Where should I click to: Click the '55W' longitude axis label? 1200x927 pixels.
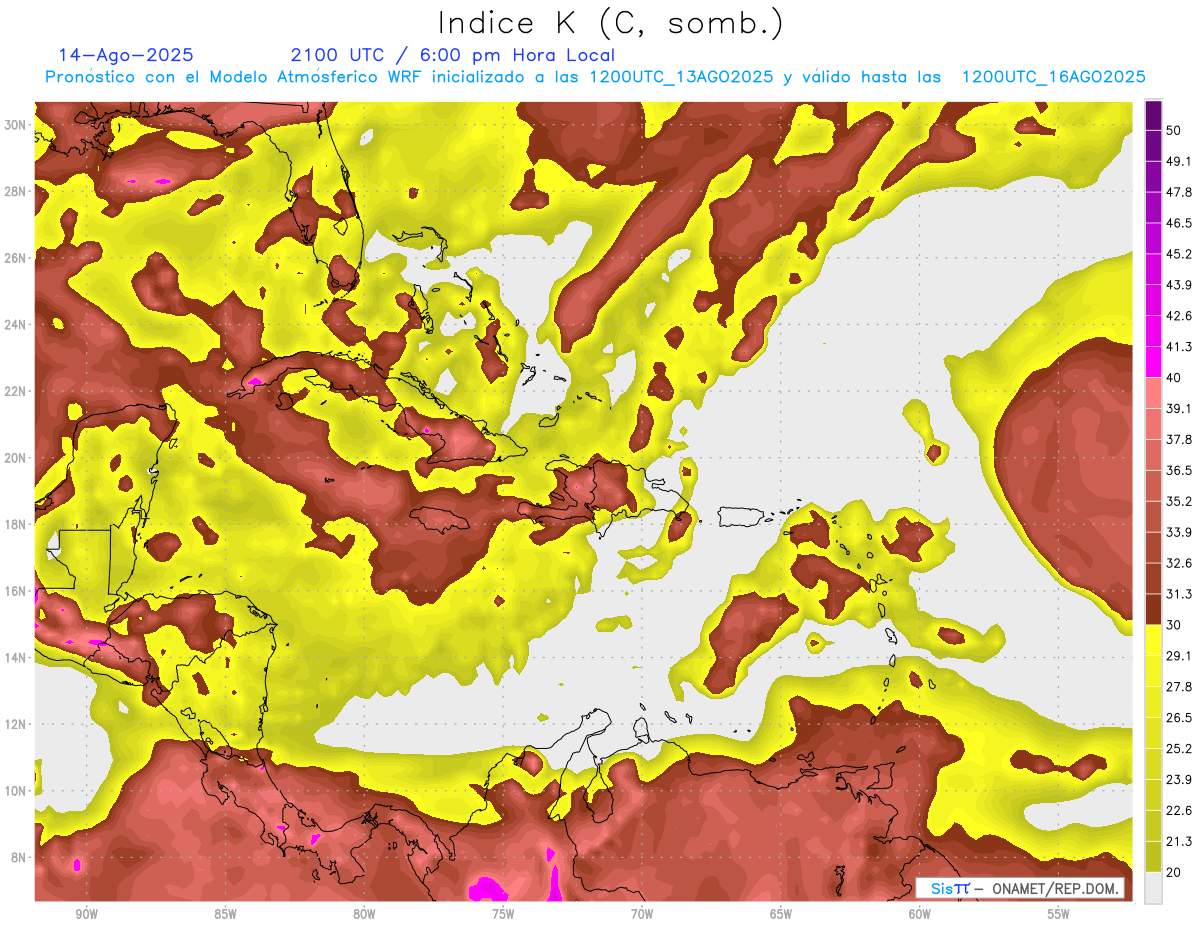pyautogui.click(x=1059, y=914)
